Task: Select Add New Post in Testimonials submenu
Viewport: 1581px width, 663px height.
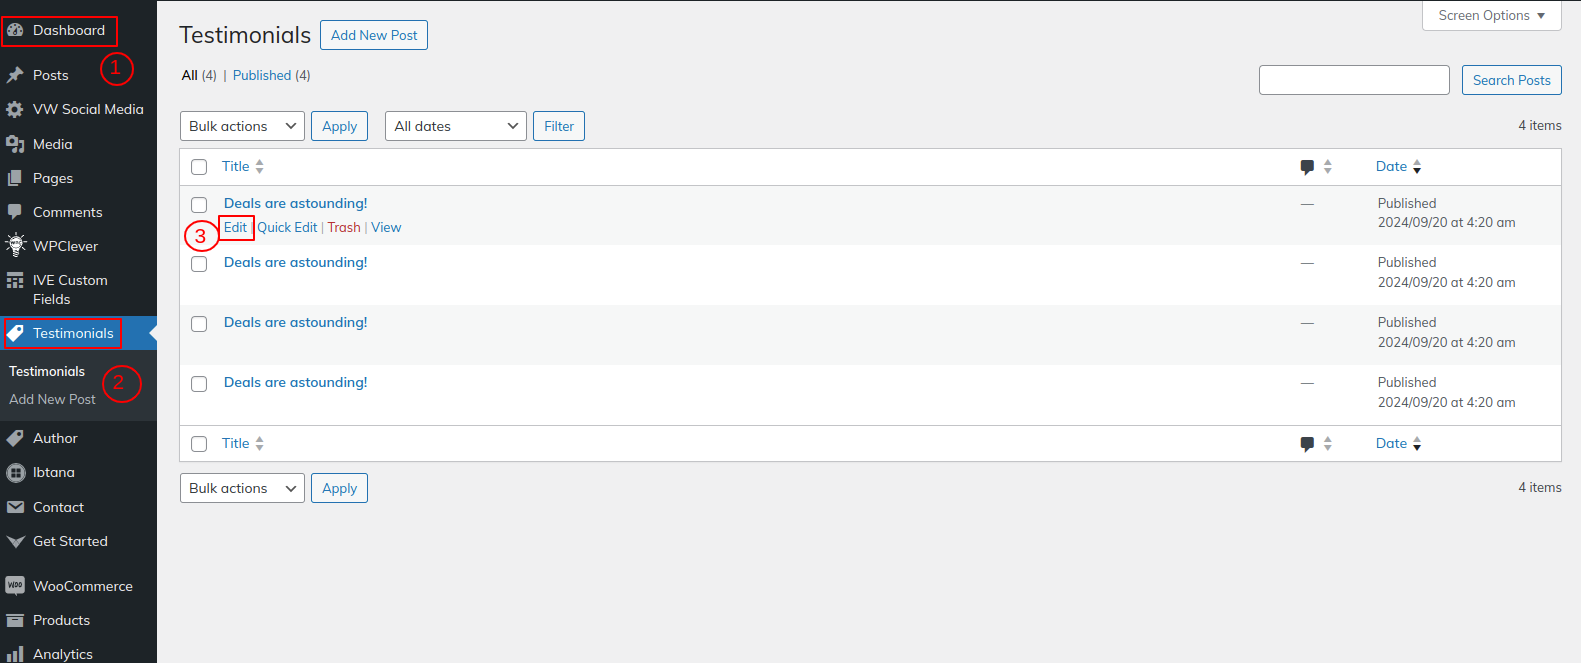Action: coord(52,399)
